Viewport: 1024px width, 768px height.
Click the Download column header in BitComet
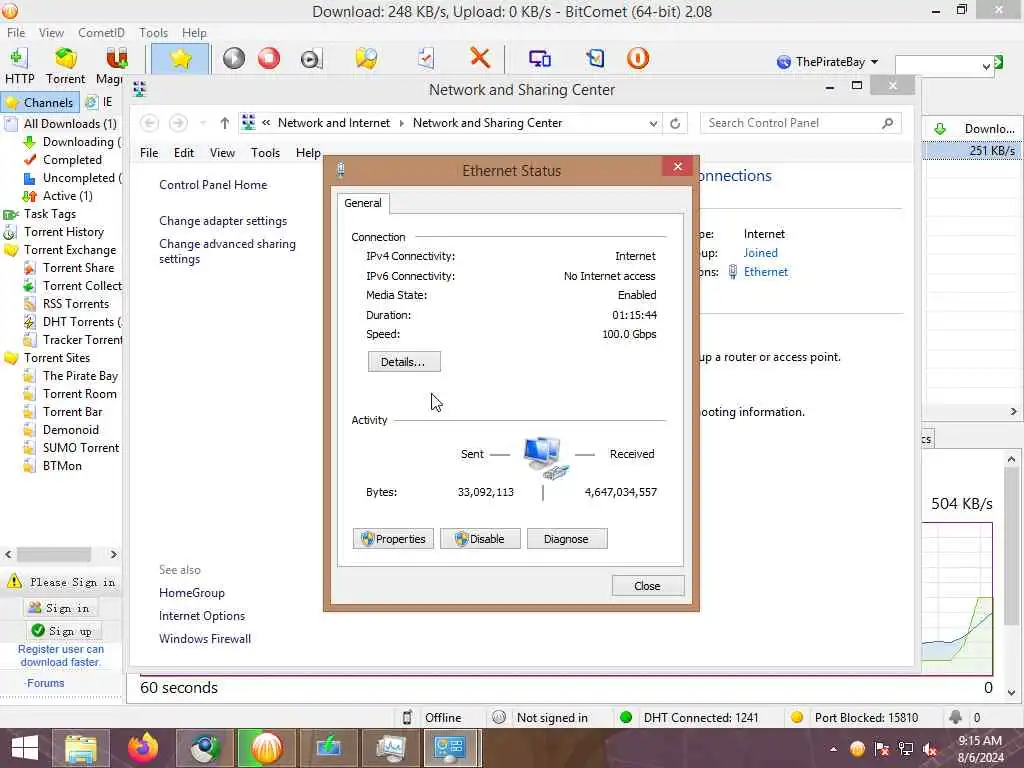pyautogui.click(x=973, y=129)
